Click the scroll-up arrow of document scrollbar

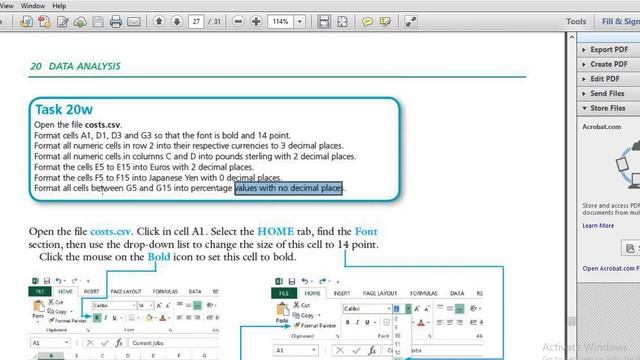(x=571, y=37)
